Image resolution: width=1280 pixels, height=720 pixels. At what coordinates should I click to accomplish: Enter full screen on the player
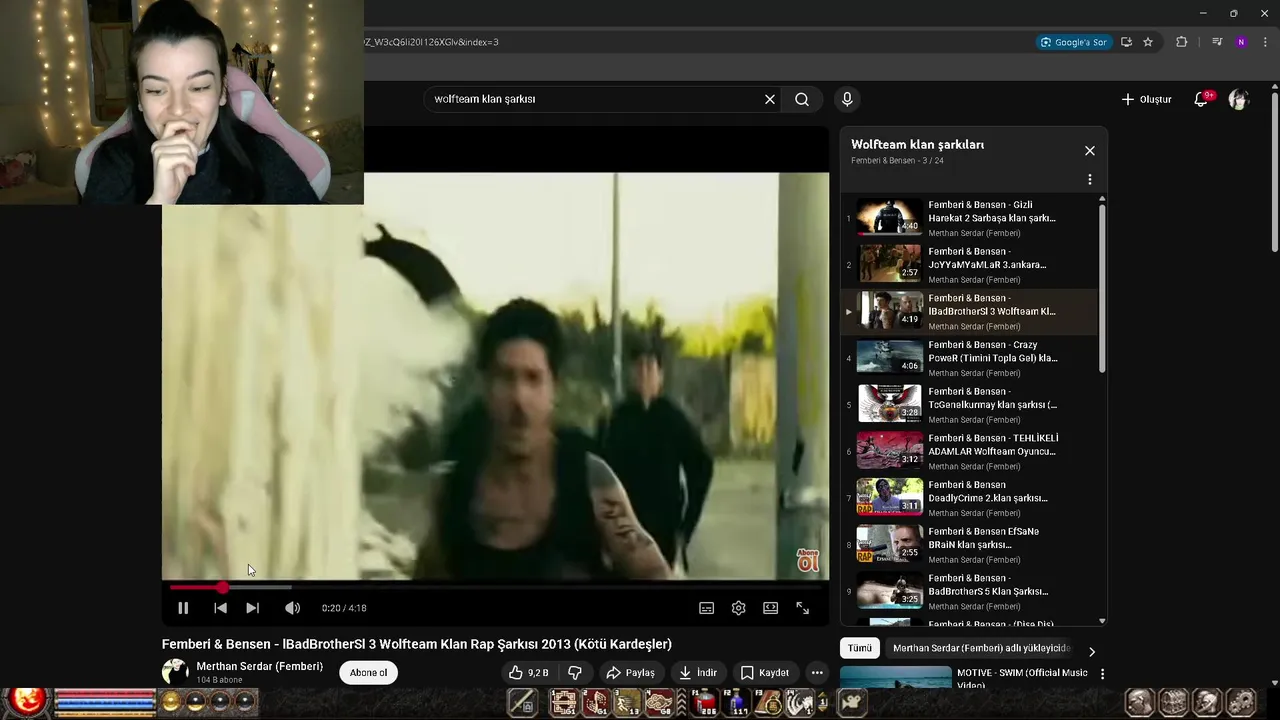(803, 608)
